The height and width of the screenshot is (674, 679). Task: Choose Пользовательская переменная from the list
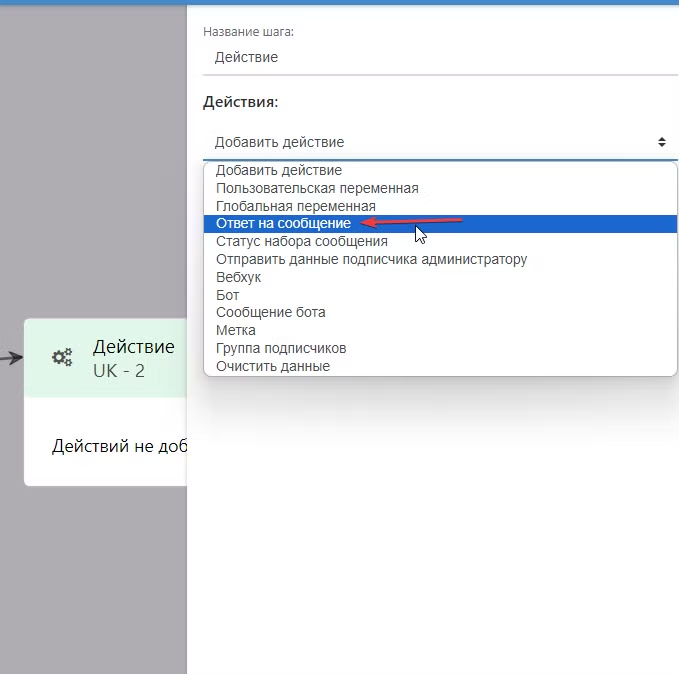317,188
